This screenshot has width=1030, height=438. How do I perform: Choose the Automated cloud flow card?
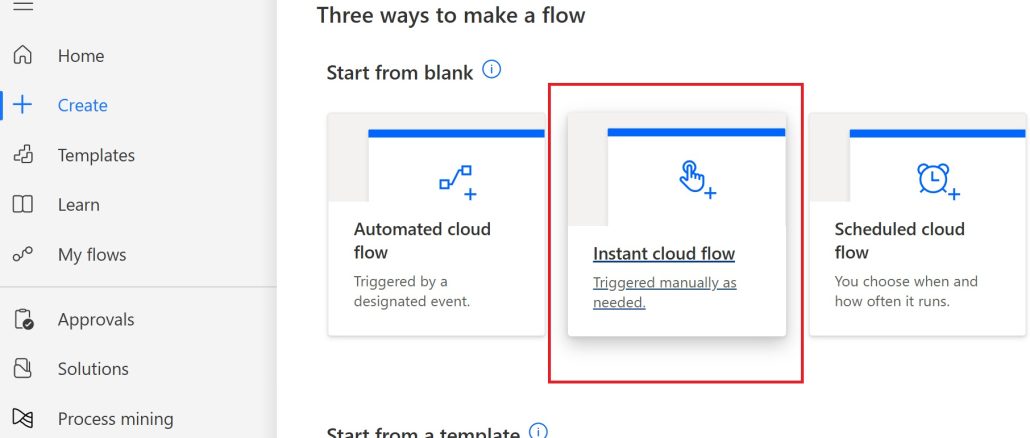click(436, 225)
